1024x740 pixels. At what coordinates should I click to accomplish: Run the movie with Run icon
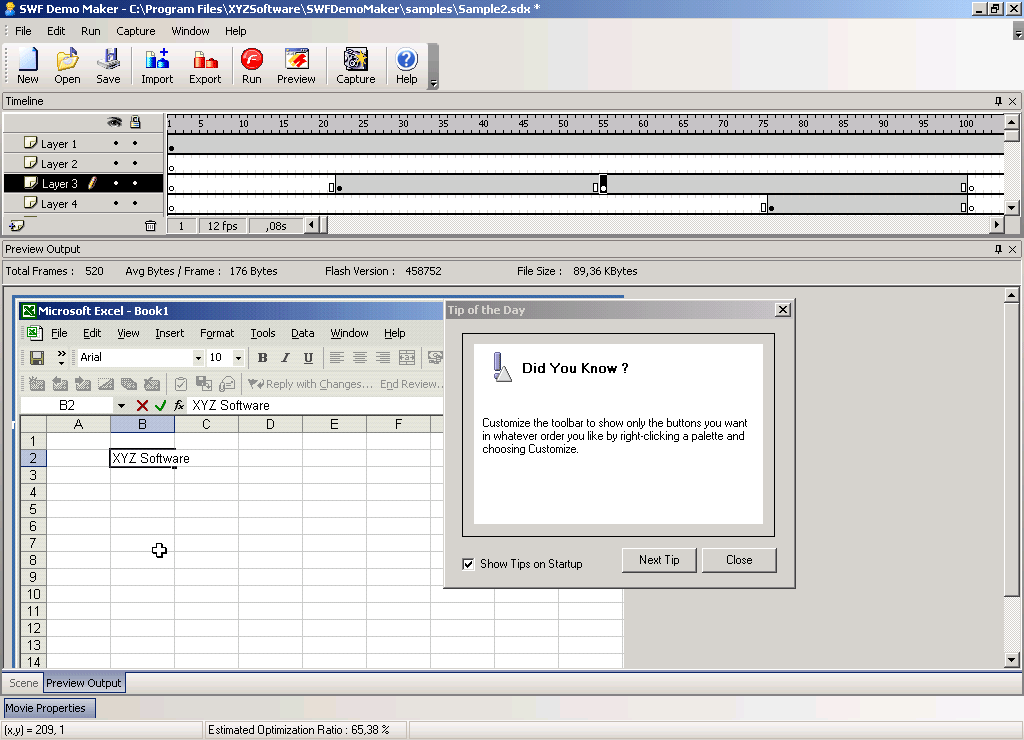coord(251,65)
